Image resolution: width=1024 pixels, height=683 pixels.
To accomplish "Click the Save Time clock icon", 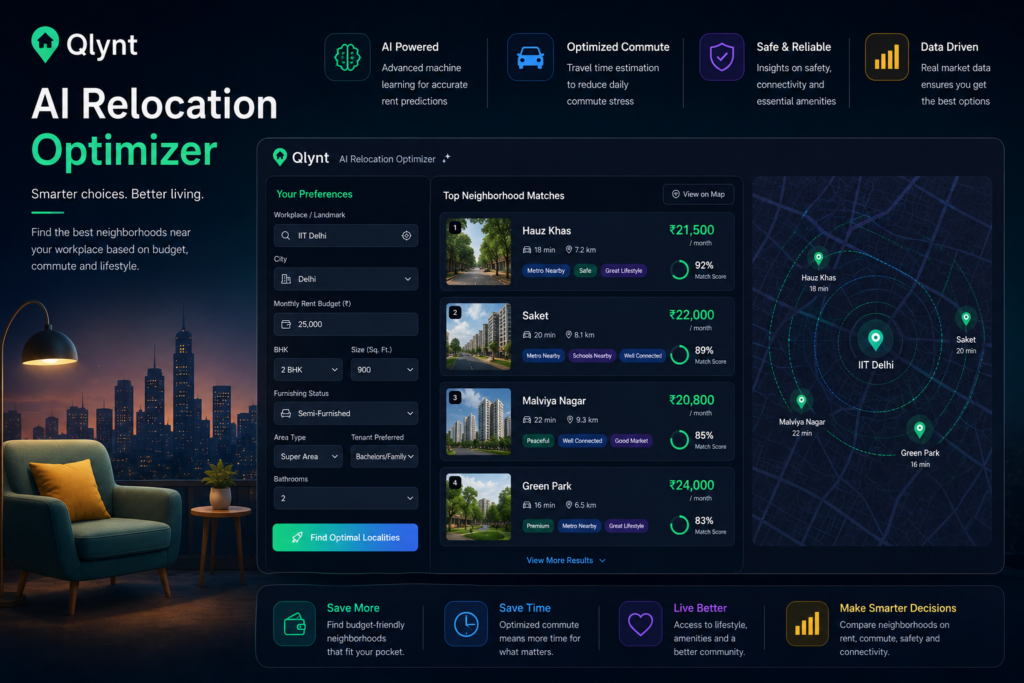I will tap(466, 624).
